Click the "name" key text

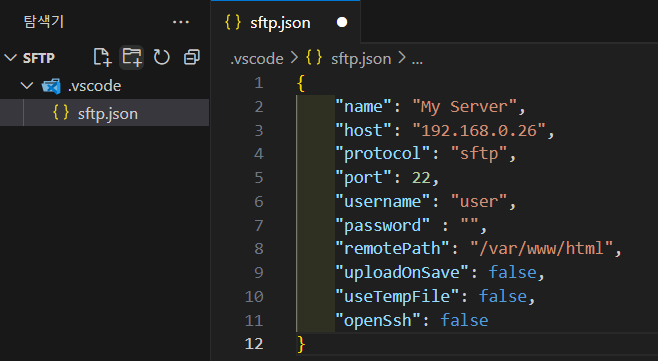coord(363,107)
